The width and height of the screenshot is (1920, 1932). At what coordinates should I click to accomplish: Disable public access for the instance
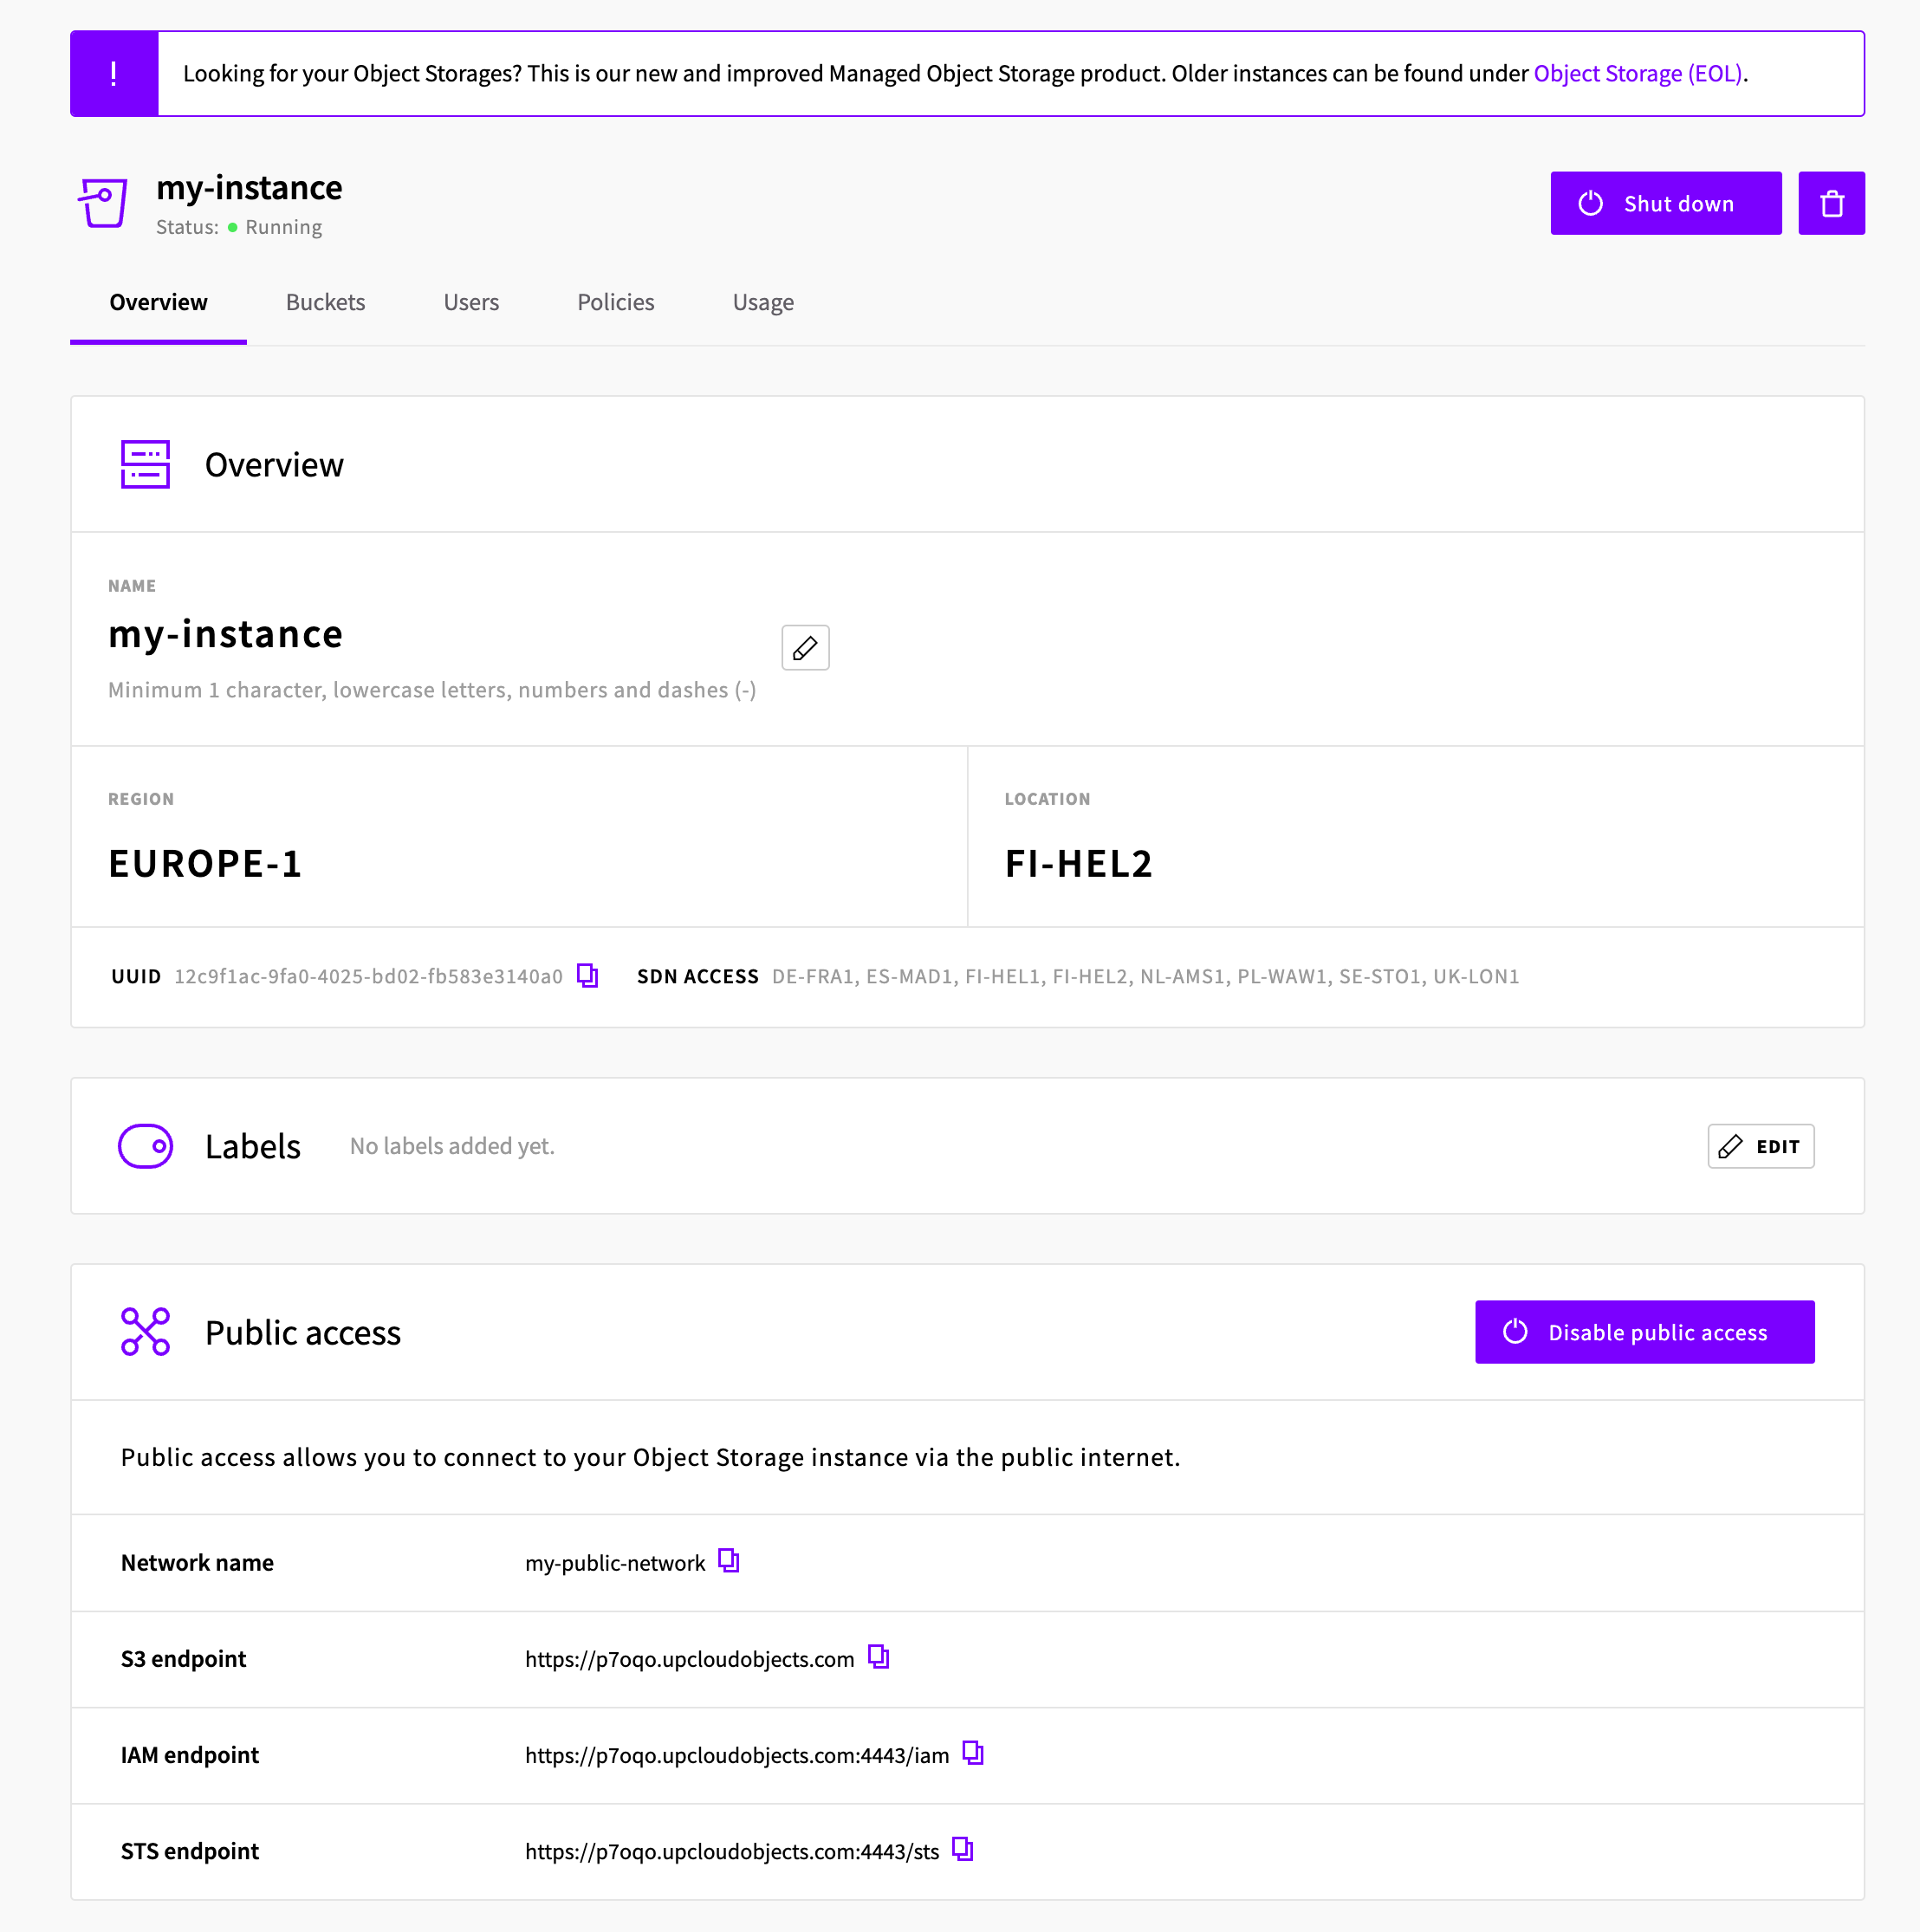[x=1644, y=1332]
